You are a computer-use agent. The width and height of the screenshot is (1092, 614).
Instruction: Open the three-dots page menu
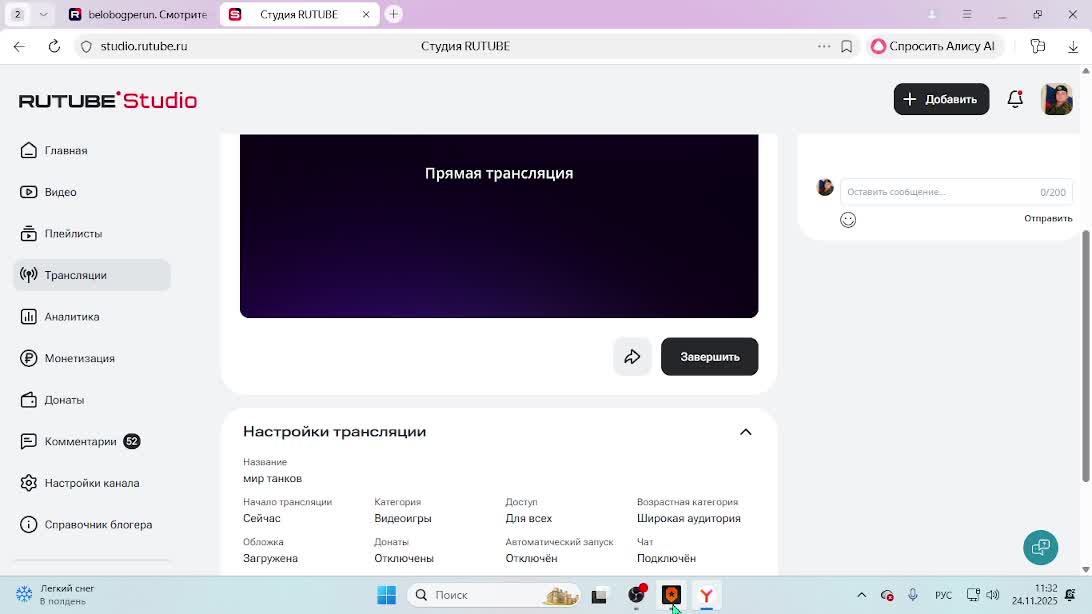tap(824, 47)
